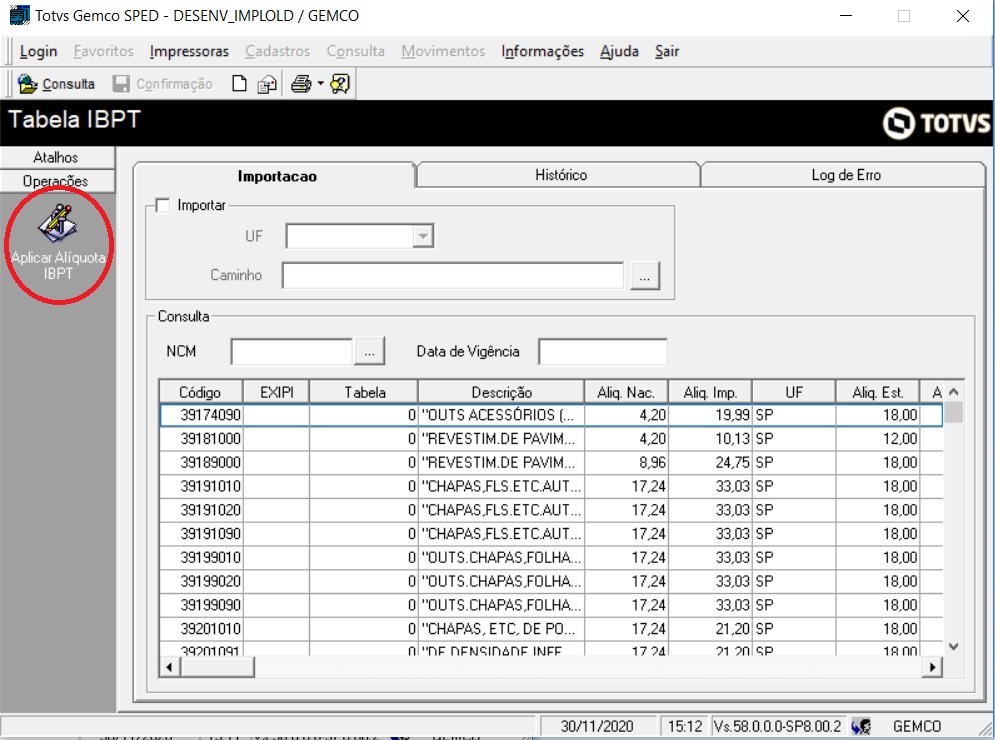Click the Código column header
995x740 pixels.
point(201,392)
